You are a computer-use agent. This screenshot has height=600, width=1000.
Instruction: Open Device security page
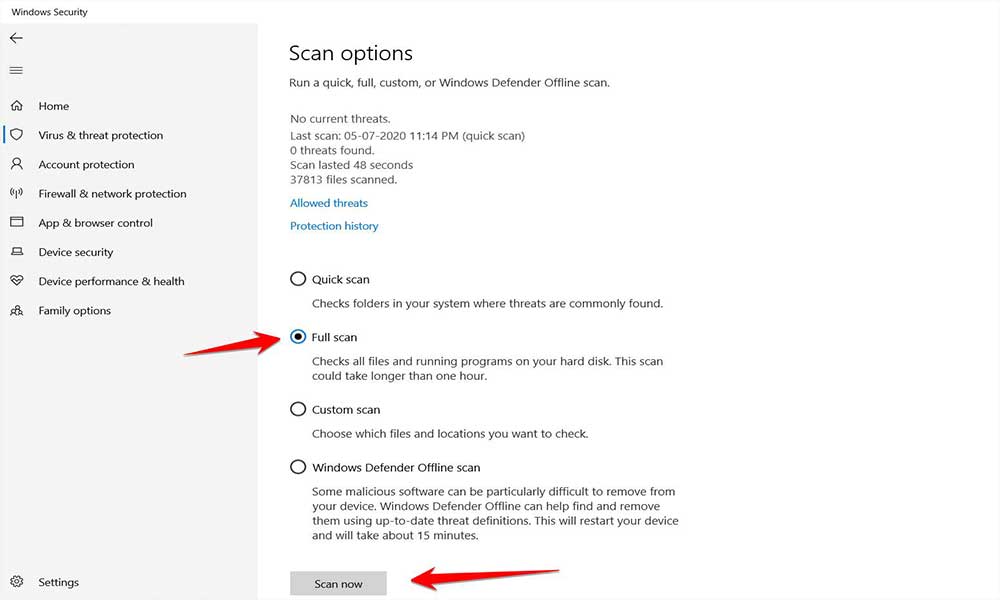(x=76, y=252)
